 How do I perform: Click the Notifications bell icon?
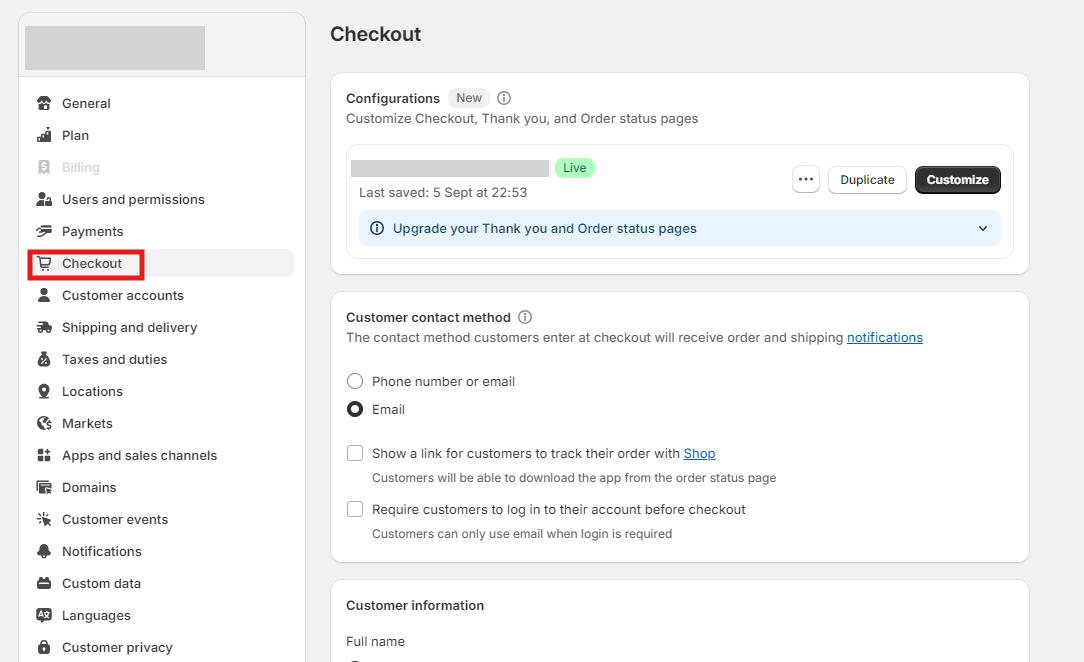pos(44,552)
